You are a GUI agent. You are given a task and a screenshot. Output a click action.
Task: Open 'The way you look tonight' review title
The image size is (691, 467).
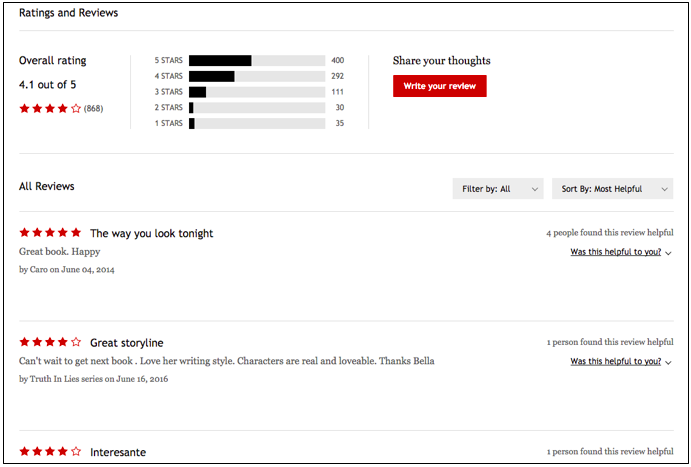click(x=151, y=233)
